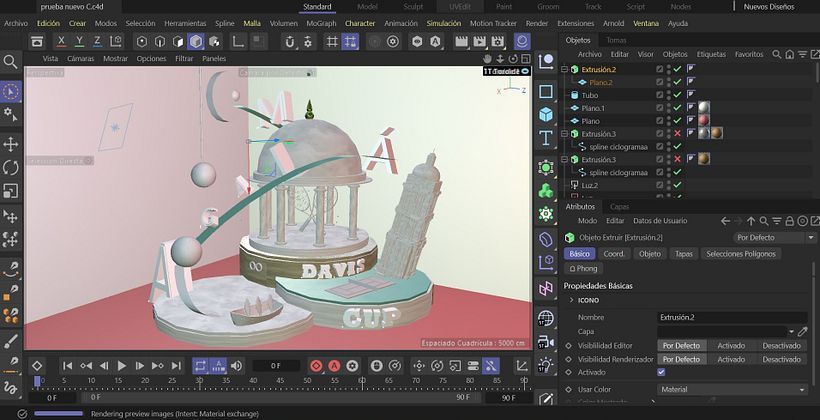Enable the red X on first Extrusión.3

[678, 133]
